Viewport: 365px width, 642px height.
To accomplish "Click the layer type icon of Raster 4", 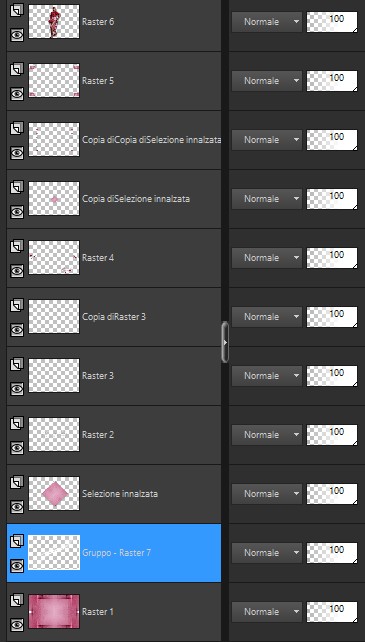I will [x=16, y=246].
